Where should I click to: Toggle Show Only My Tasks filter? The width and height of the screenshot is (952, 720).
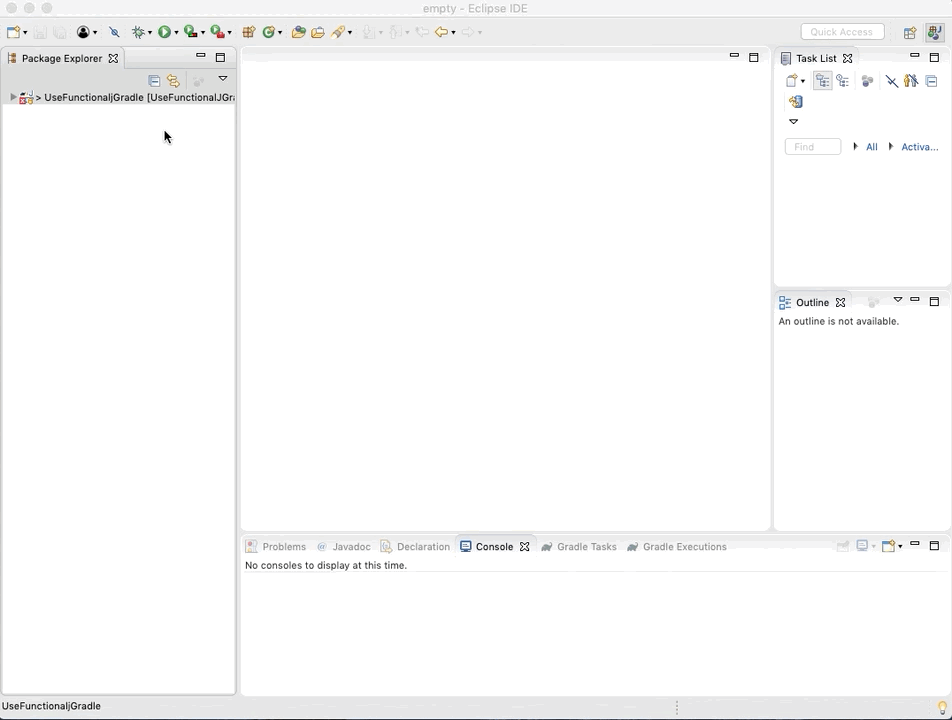click(x=911, y=81)
